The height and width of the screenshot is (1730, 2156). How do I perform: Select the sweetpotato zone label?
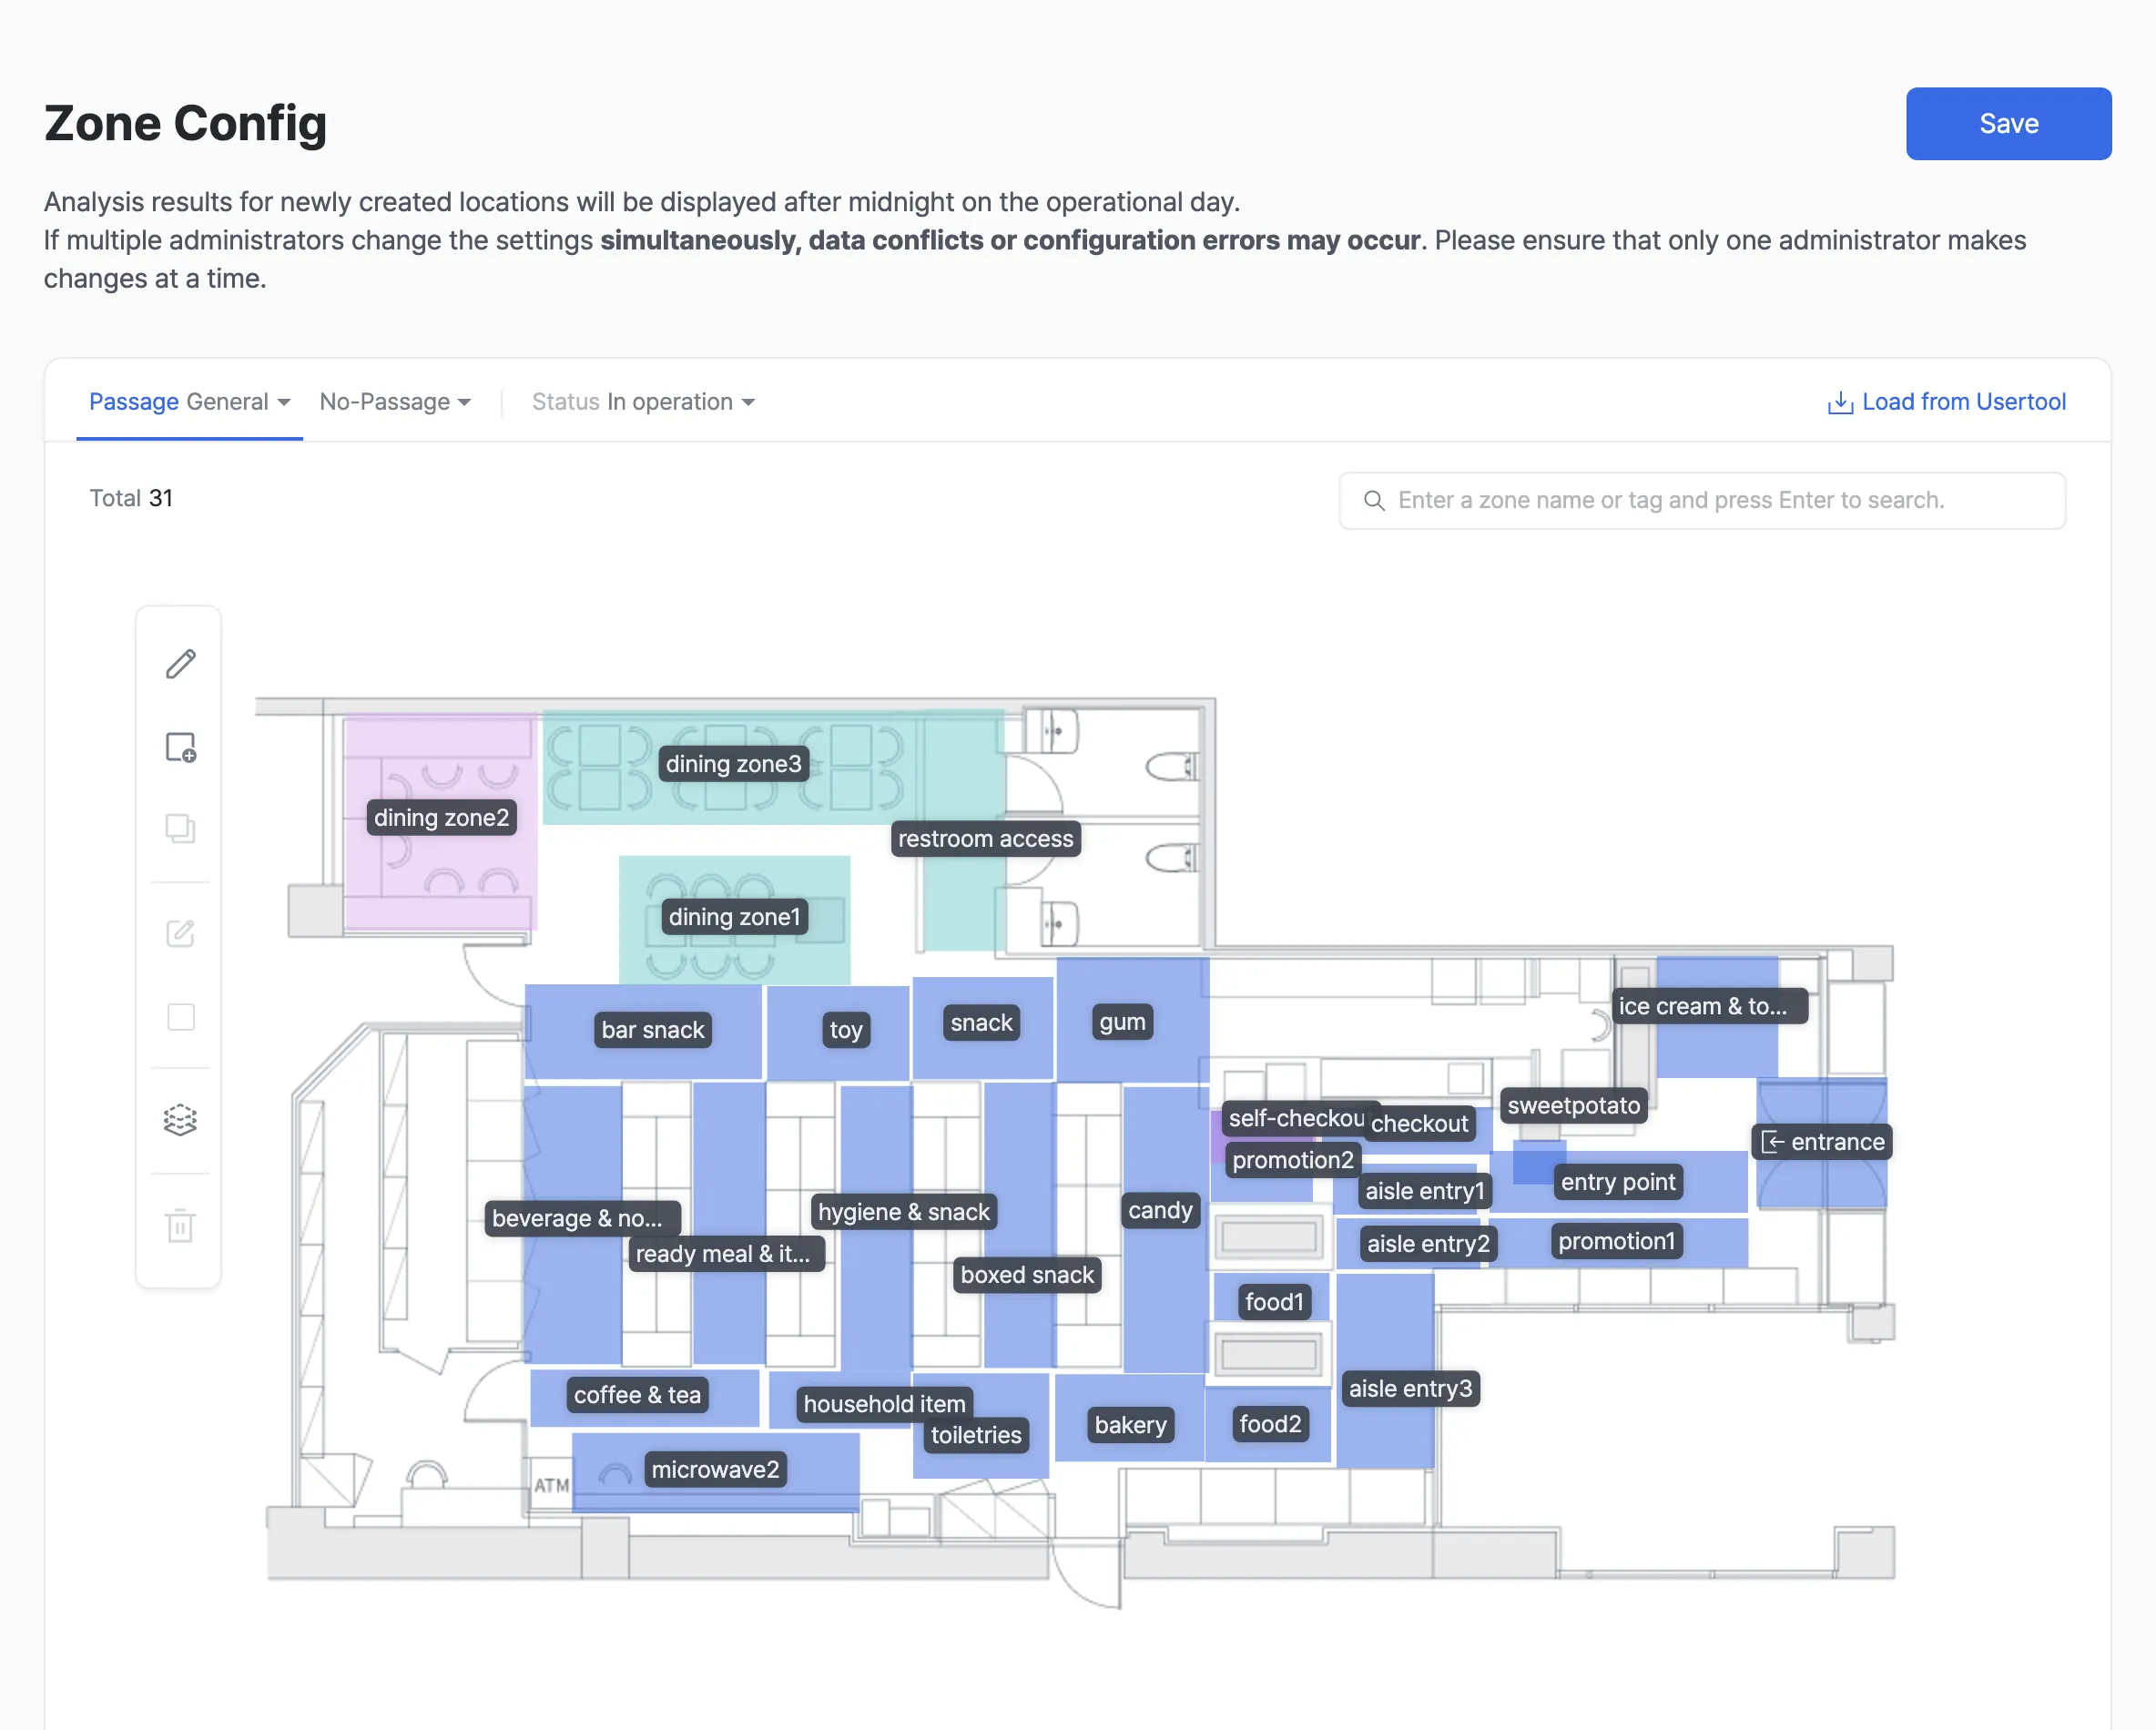click(x=1573, y=1105)
